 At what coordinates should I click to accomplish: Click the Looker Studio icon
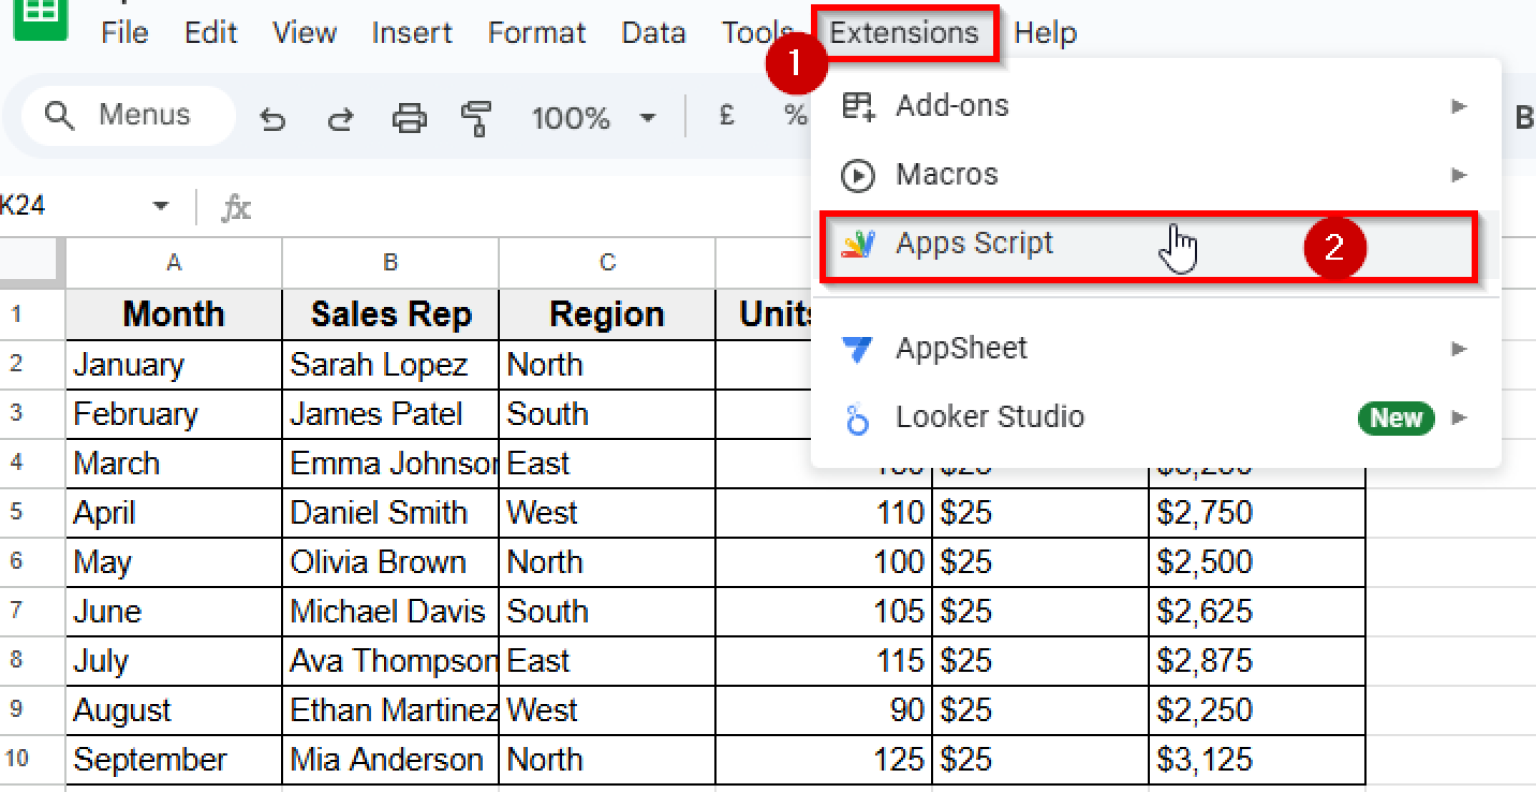click(858, 417)
